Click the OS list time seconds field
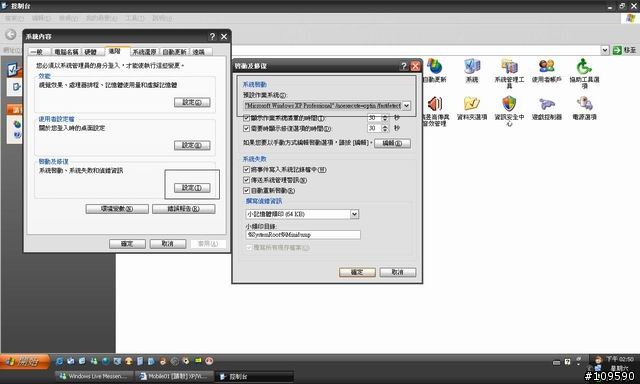640x384 pixels. (374, 118)
